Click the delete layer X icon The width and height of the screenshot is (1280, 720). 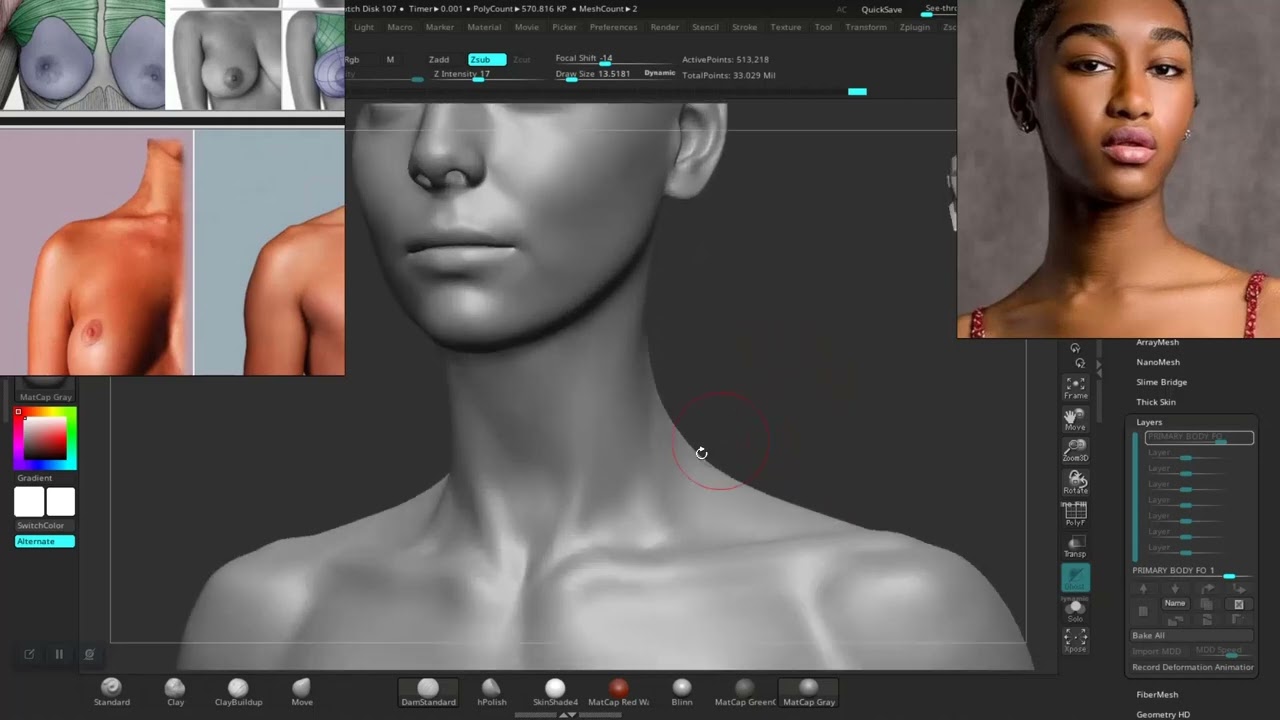point(1239,604)
